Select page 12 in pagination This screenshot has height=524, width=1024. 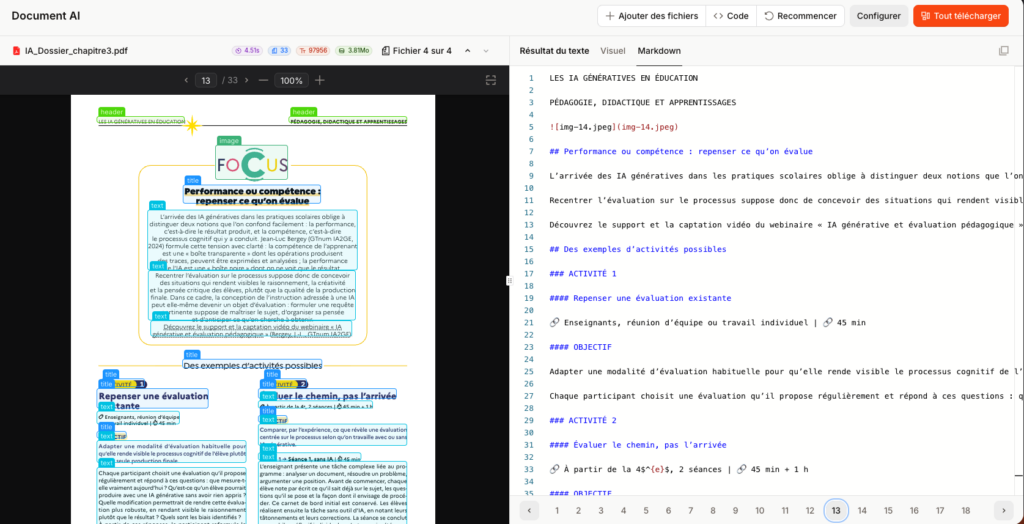coord(810,510)
